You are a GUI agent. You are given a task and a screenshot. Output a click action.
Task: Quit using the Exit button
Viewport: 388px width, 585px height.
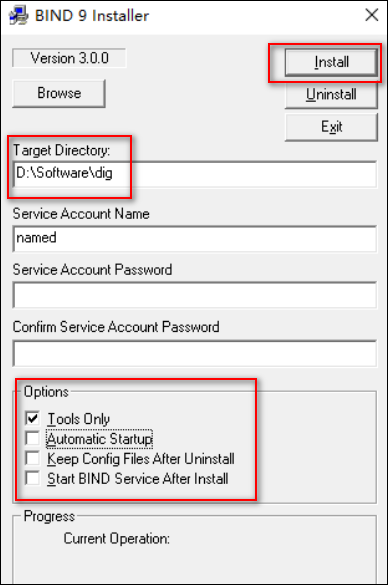click(x=331, y=127)
